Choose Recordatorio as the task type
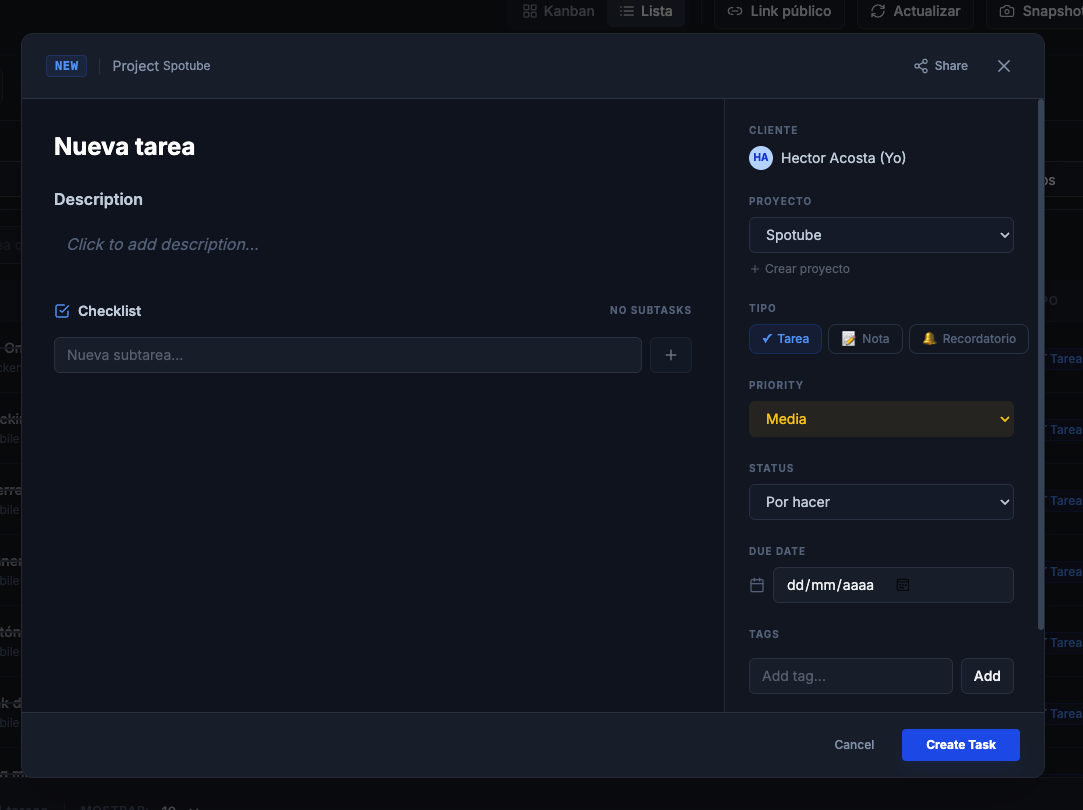Image resolution: width=1083 pixels, height=810 pixels. (968, 339)
